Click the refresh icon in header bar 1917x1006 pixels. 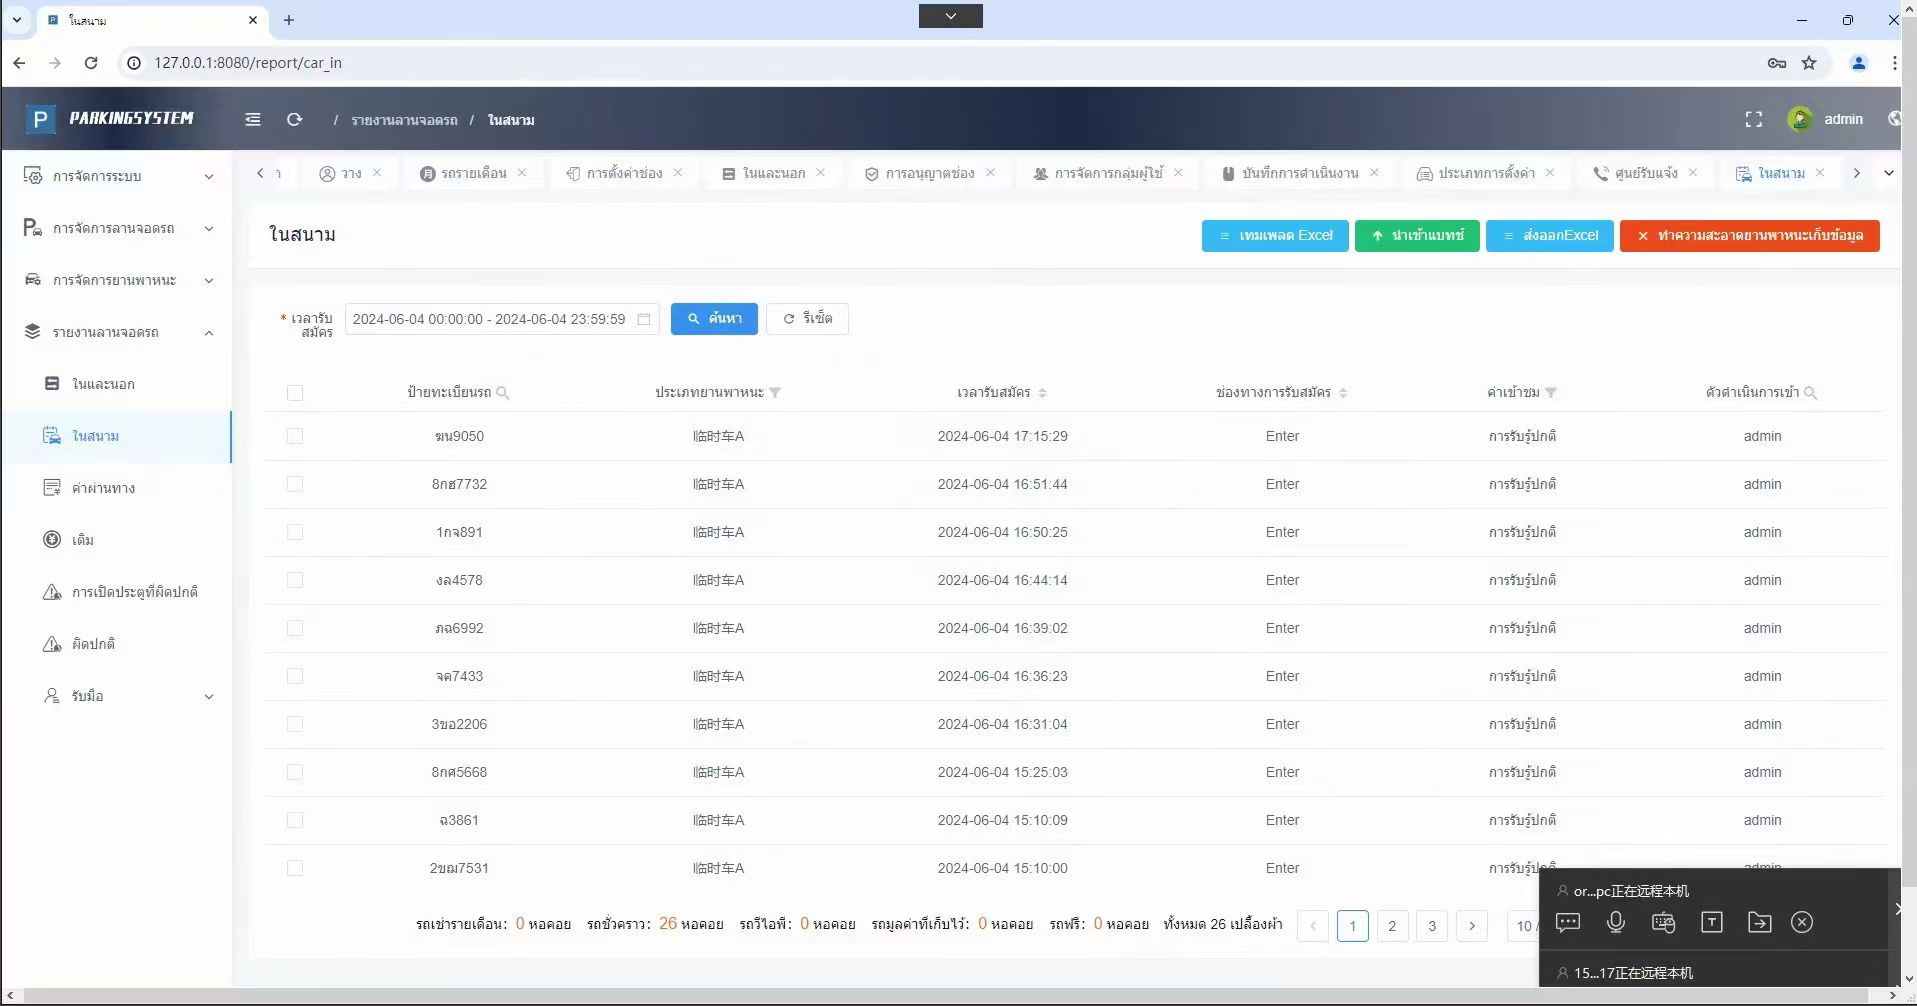[294, 119]
